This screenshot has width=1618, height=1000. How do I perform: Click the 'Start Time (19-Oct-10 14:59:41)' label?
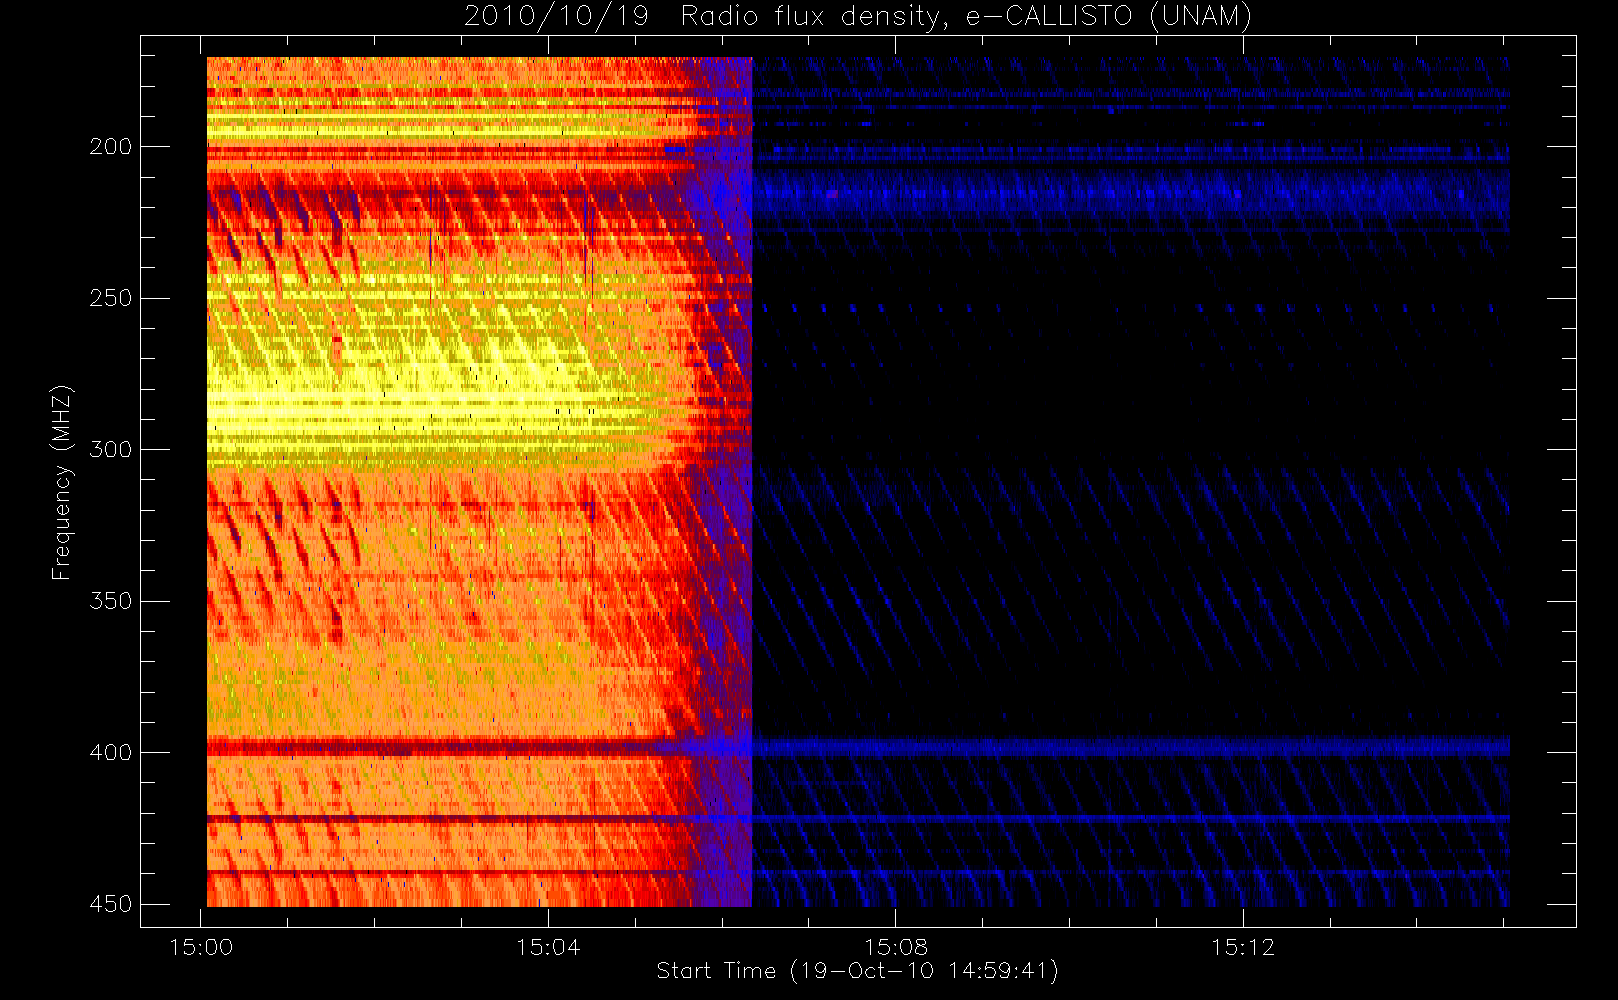click(x=857, y=971)
